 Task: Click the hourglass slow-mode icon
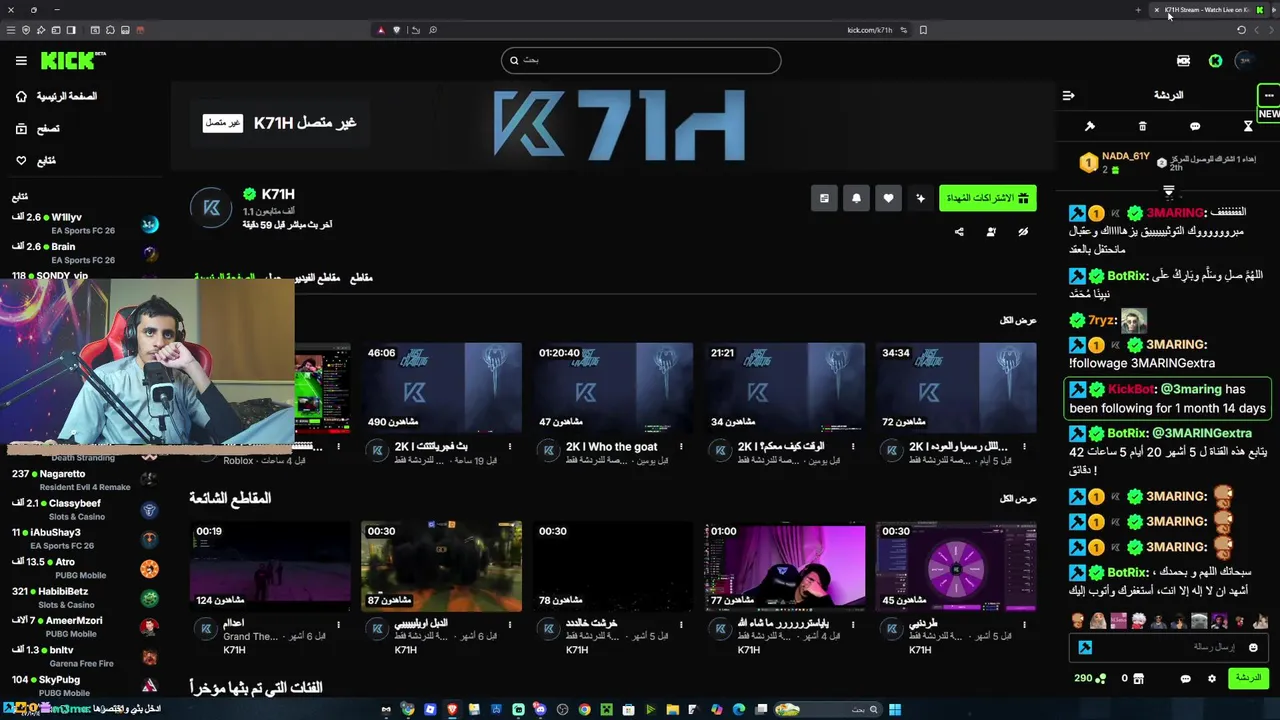coord(1248,127)
